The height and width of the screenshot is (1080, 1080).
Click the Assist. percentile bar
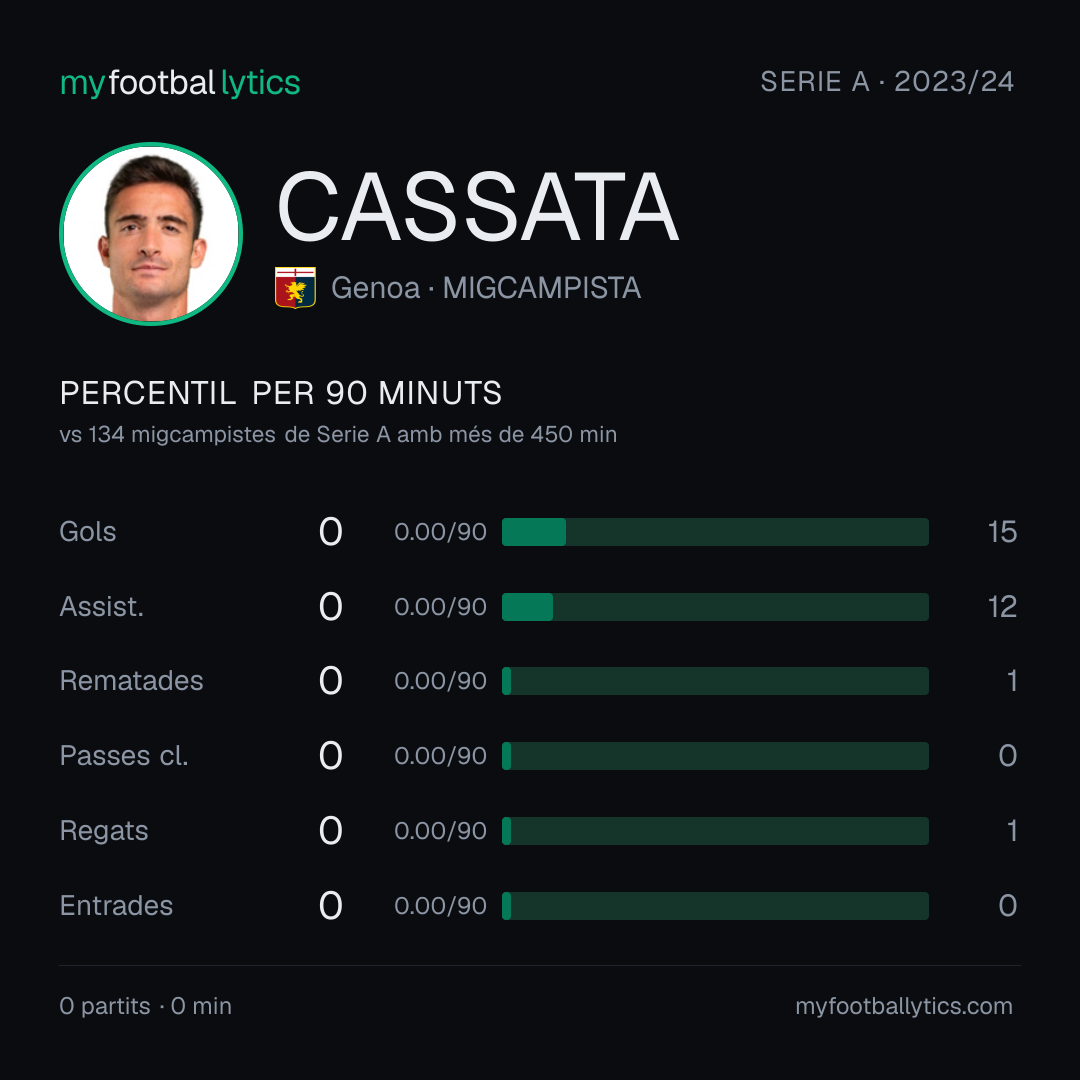[x=715, y=607]
